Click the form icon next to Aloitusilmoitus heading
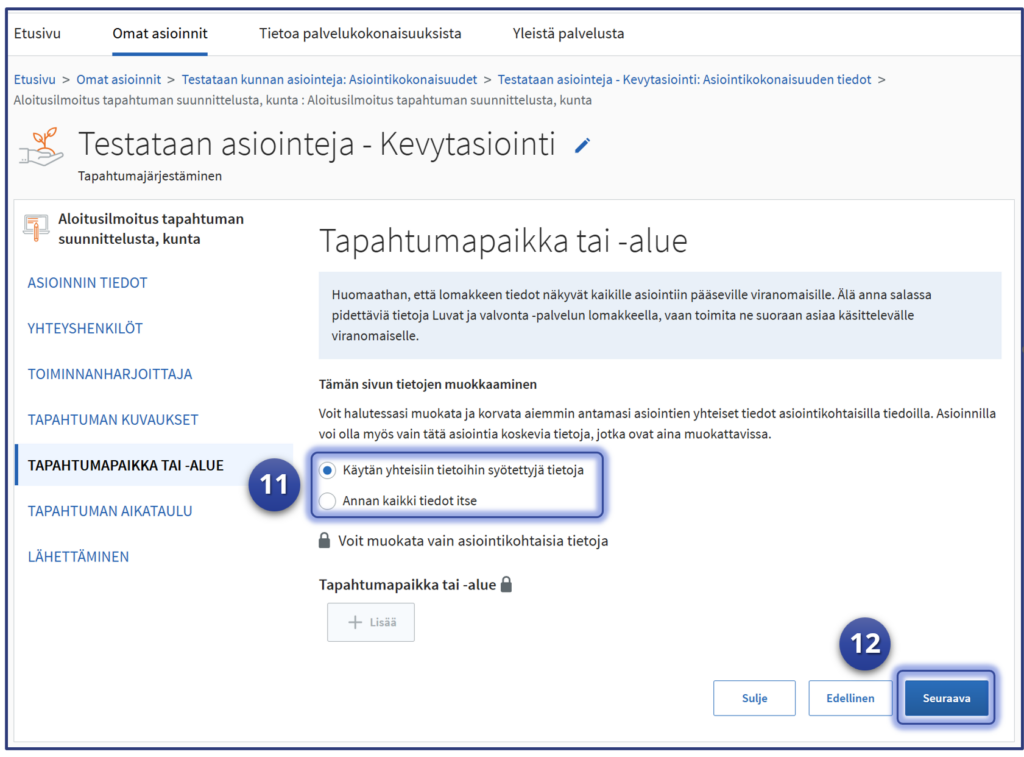Viewport: 1024px width, 757px height. pyautogui.click(x=36, y=229)
